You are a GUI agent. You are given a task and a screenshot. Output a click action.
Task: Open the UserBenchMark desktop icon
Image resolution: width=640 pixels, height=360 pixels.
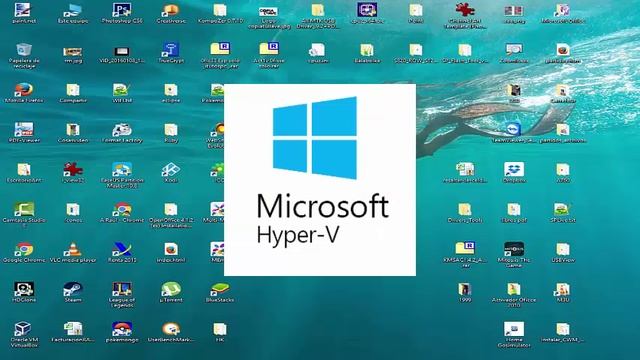(x=171, y=332)
